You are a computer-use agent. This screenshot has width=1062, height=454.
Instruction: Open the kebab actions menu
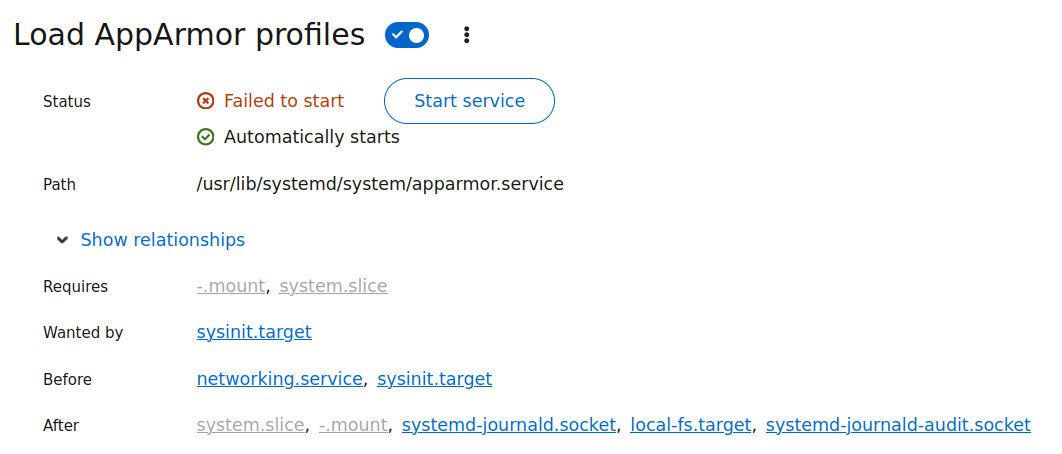click(x=466, y=36)
